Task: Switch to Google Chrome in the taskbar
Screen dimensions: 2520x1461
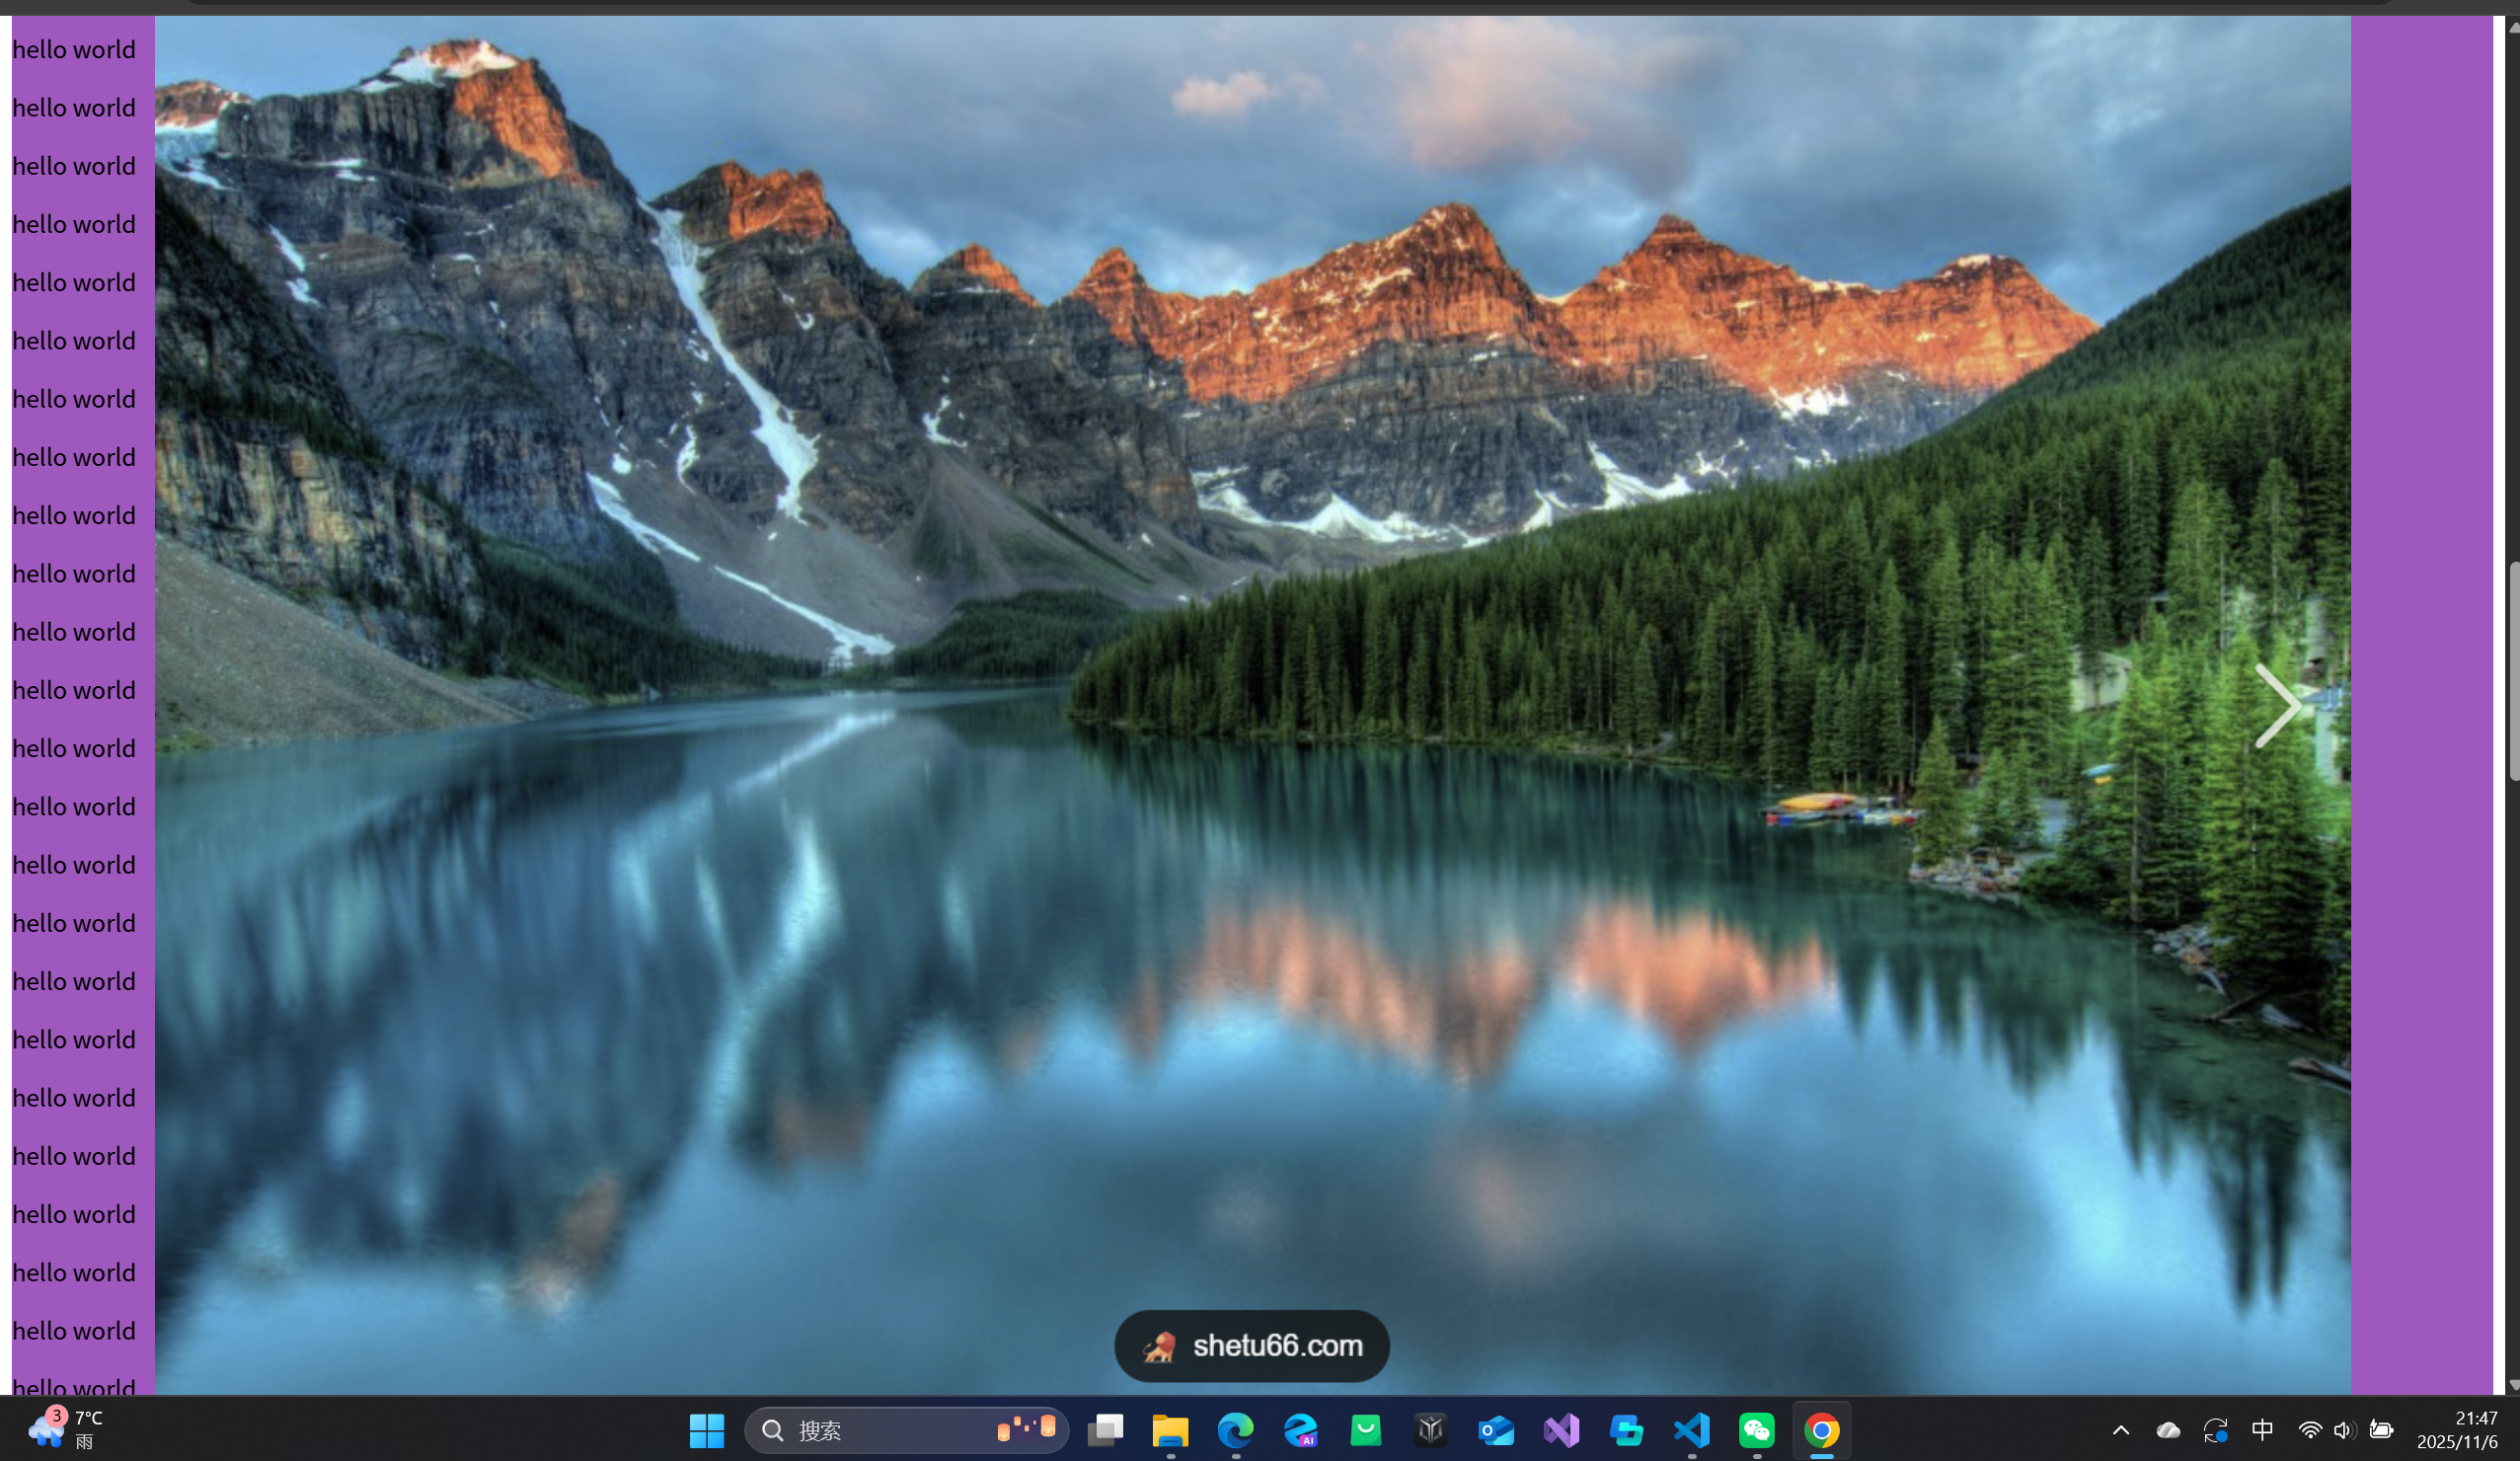Action: point(1822,1430)
